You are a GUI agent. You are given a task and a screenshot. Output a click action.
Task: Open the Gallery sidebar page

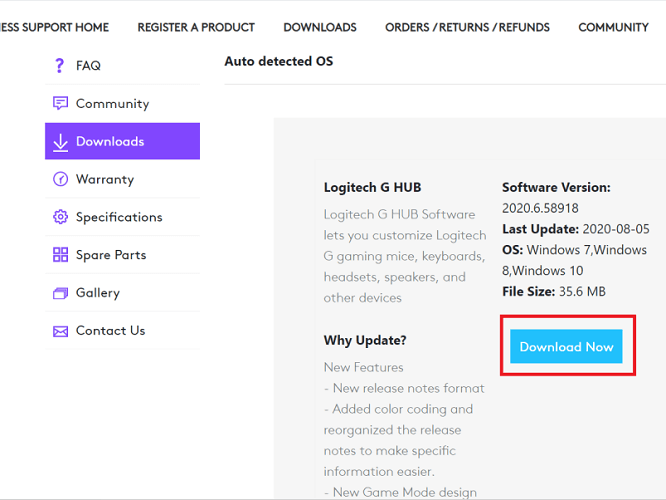(122, 292)
